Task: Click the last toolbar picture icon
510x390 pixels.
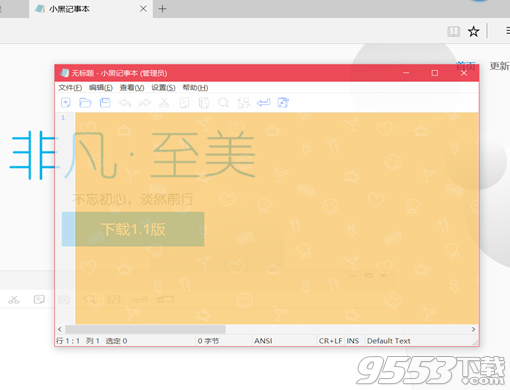Action: 283,103
